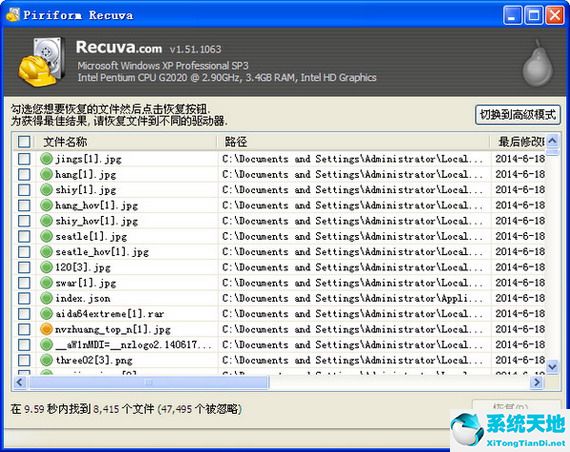Select the file name hang_hov[1].jpg
Viewport: 570px width, 452px height.
click(97, 205)
